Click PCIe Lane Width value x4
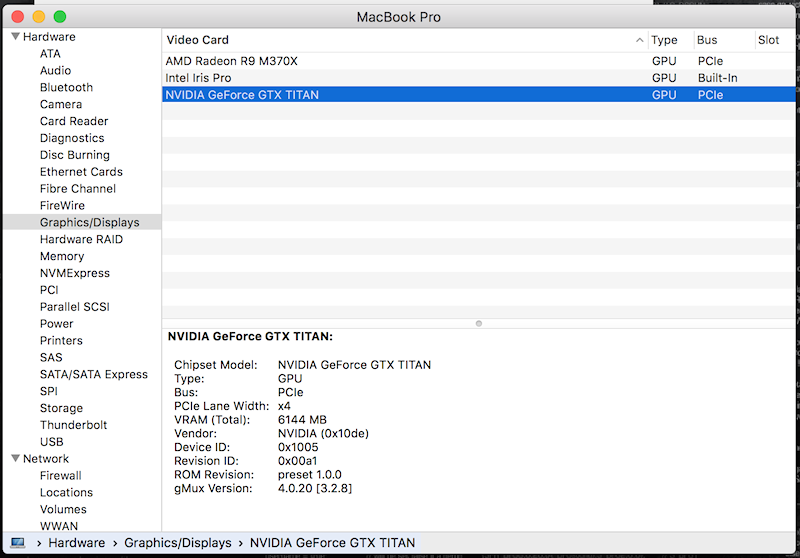 coord(284,406)
